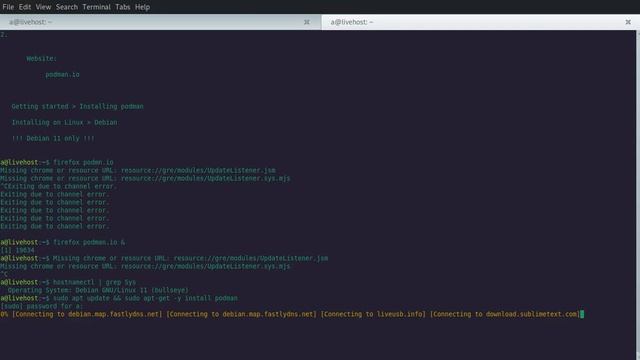Click the 'podman.io' website text

tap(62, 75)
